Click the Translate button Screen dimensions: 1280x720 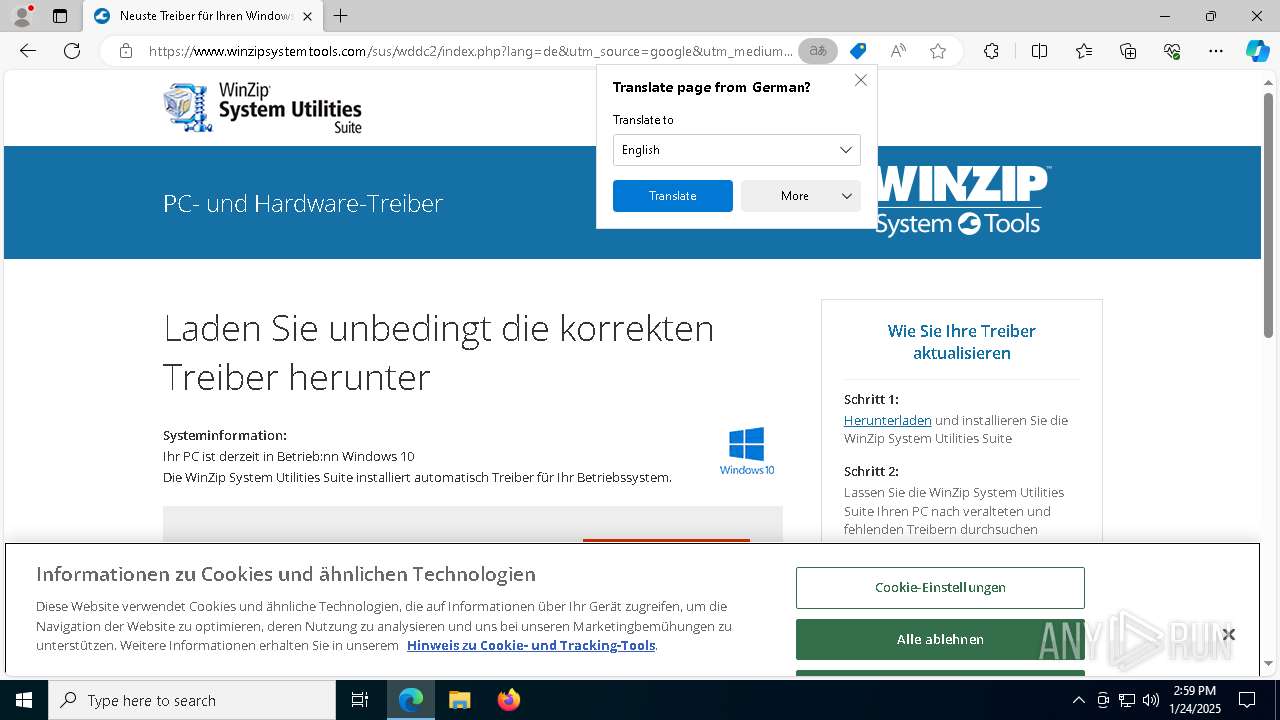(x=673, y=196)
